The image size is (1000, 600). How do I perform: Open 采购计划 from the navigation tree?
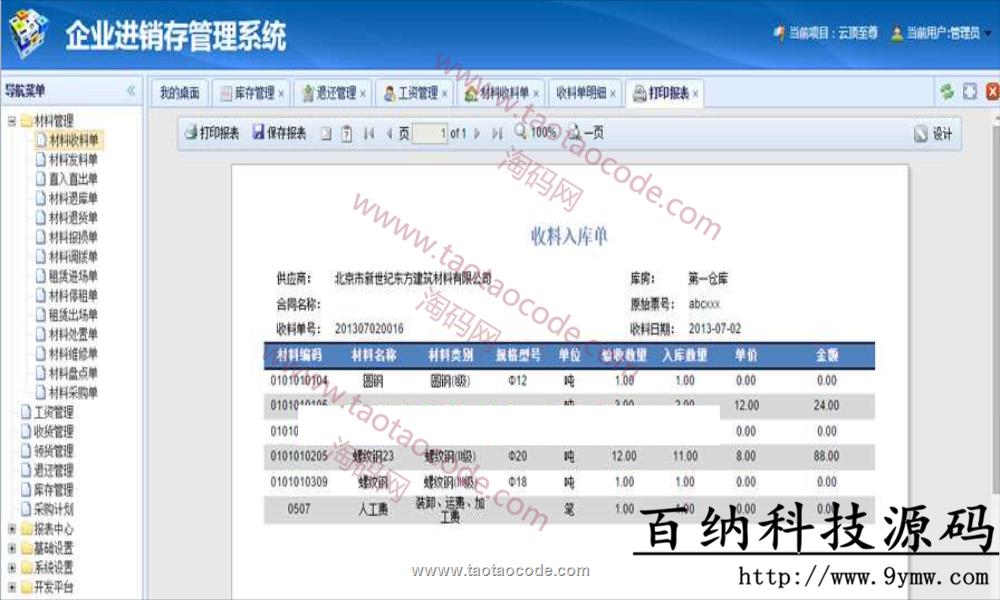coord(53,509)
